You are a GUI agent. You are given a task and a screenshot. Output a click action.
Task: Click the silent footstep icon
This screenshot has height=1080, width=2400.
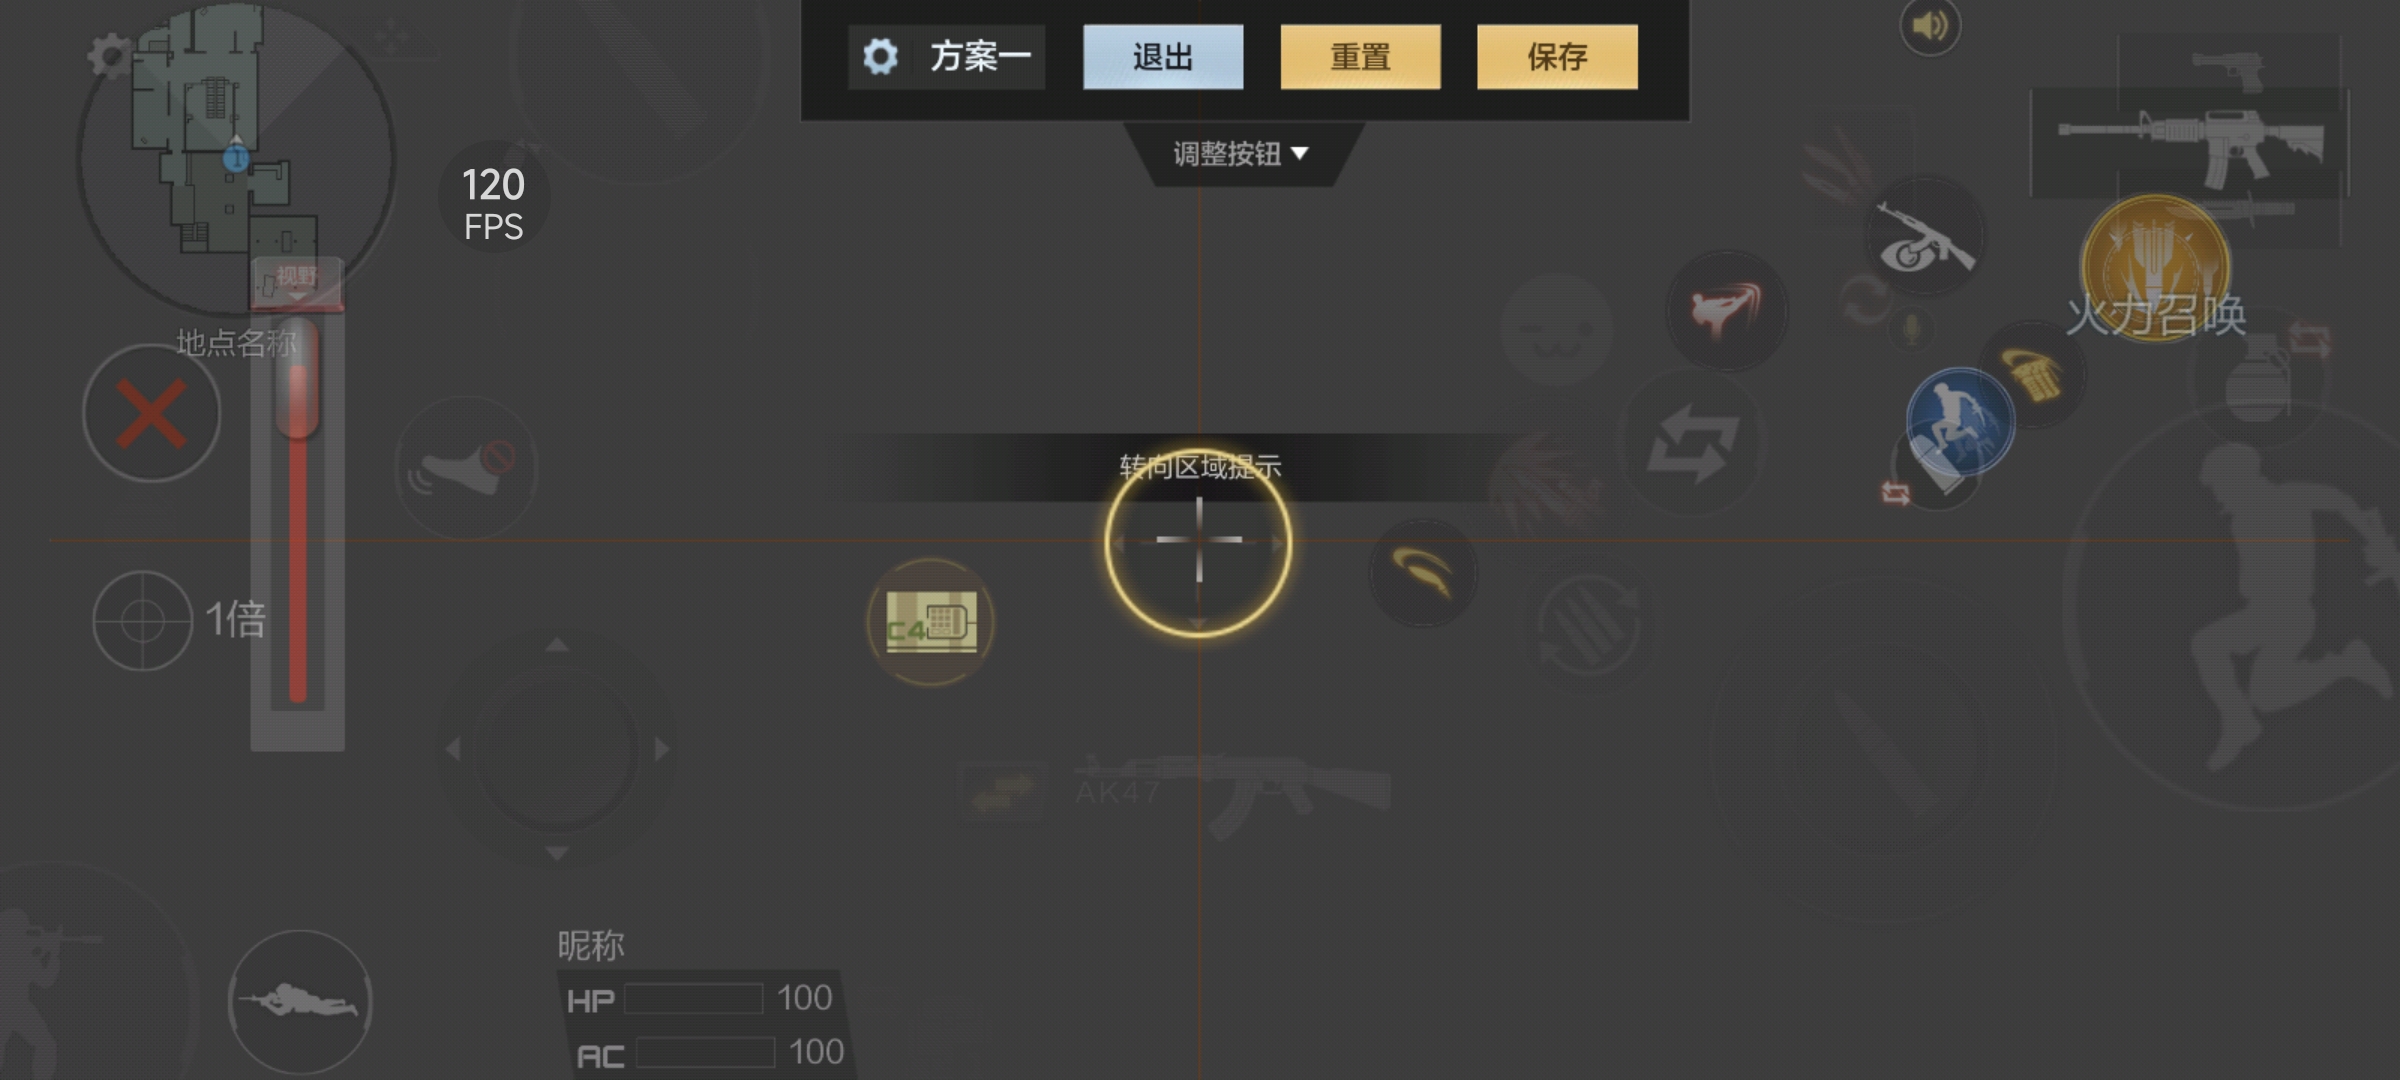(x=466, y=468)
